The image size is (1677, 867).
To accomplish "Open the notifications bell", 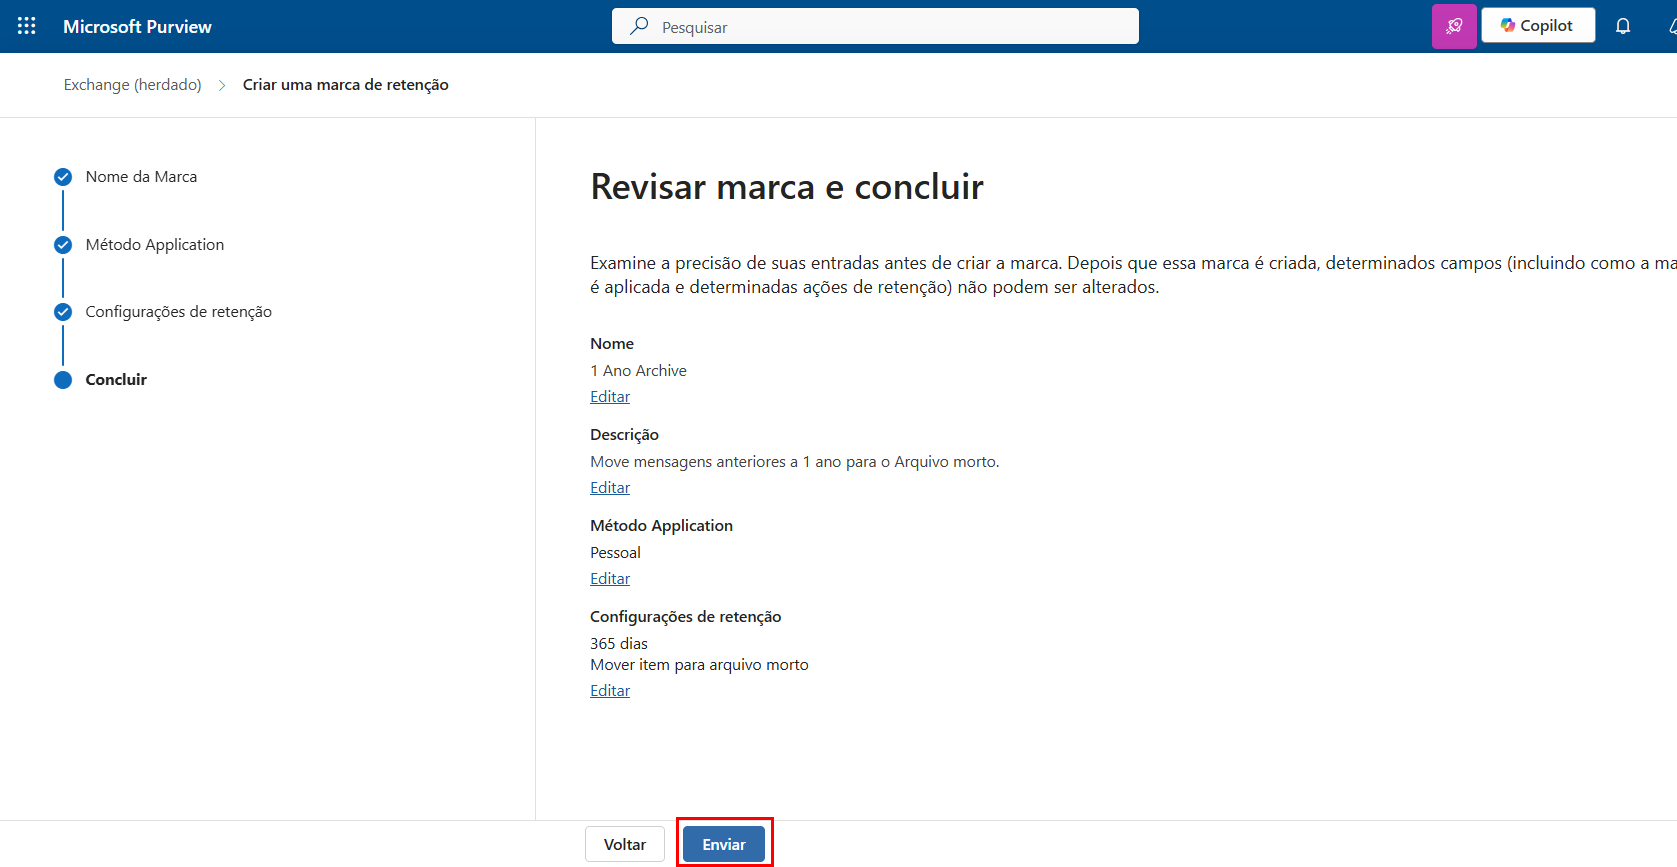I will click(1622, 26).
